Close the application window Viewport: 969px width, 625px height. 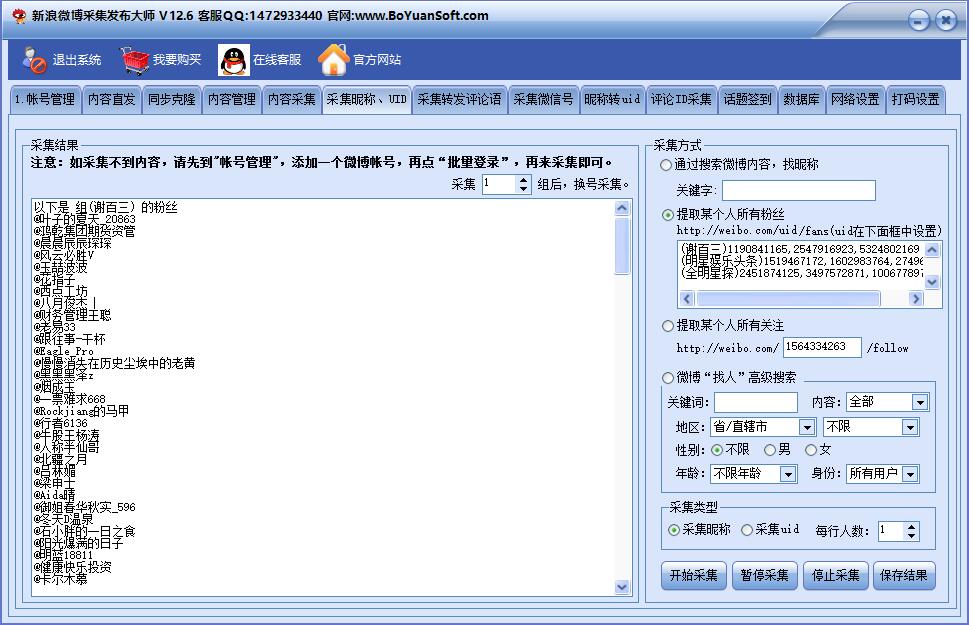click(x=946, y=21)
